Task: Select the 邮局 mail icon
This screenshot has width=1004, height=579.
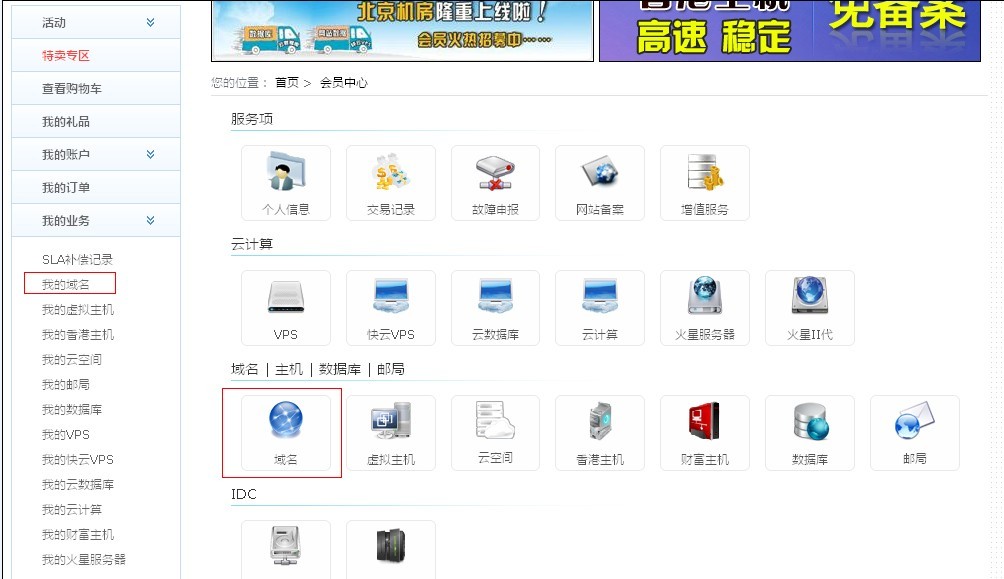Action: pos(914,424)
